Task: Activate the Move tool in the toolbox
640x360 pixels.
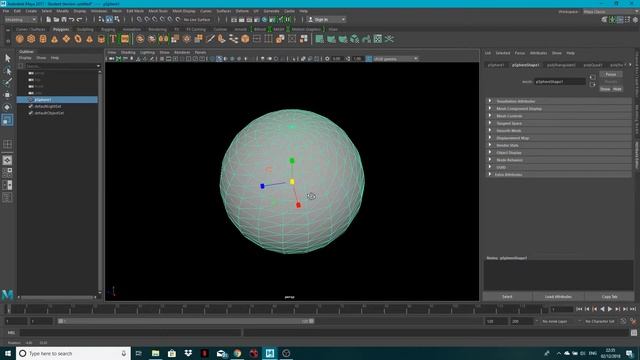Action: click(7, 95)
